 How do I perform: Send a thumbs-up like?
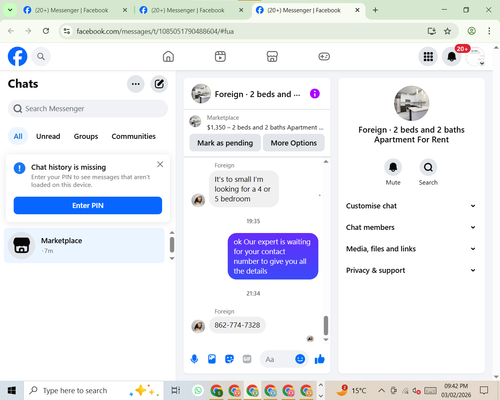tap(319, 359)
